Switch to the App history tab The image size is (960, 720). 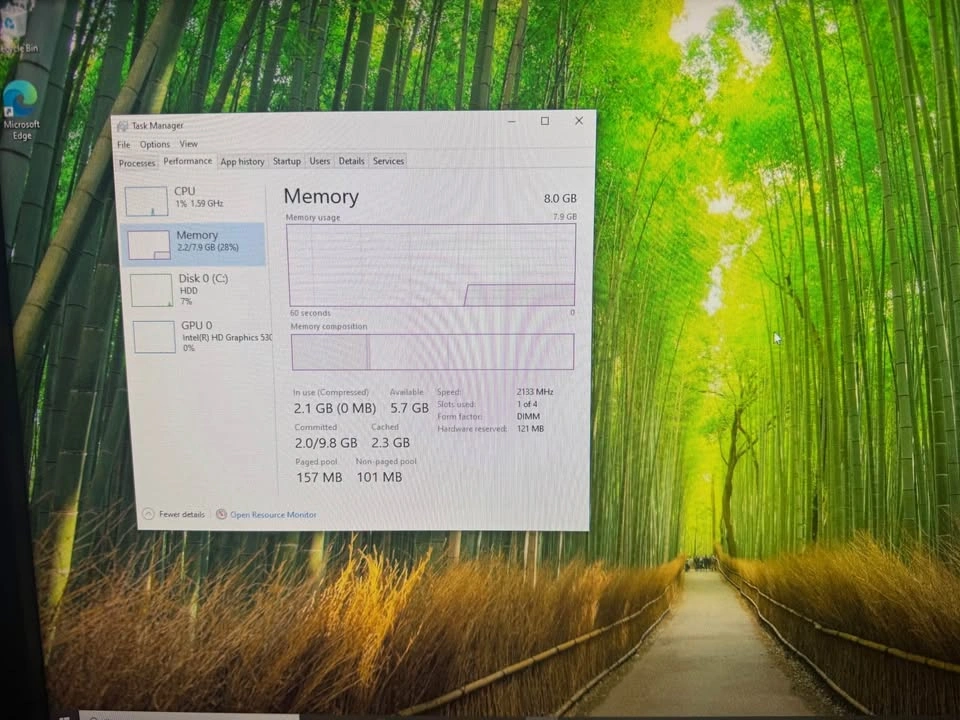click(x=242, y=161)
